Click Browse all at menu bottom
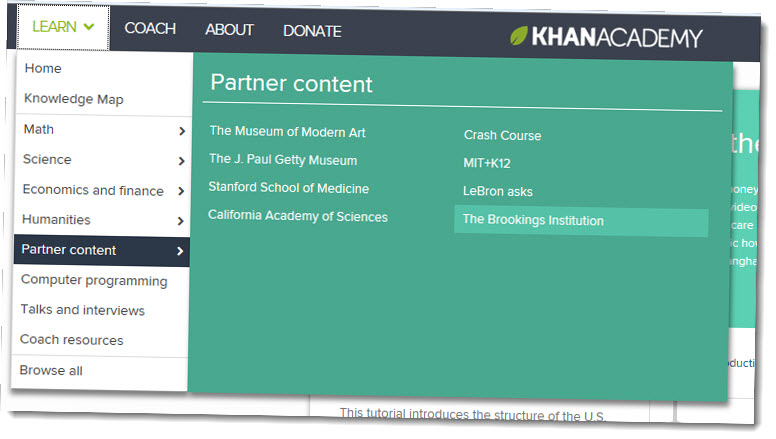Image resolution: width=776 pixels, height=439 pixels. click(51, 371)
